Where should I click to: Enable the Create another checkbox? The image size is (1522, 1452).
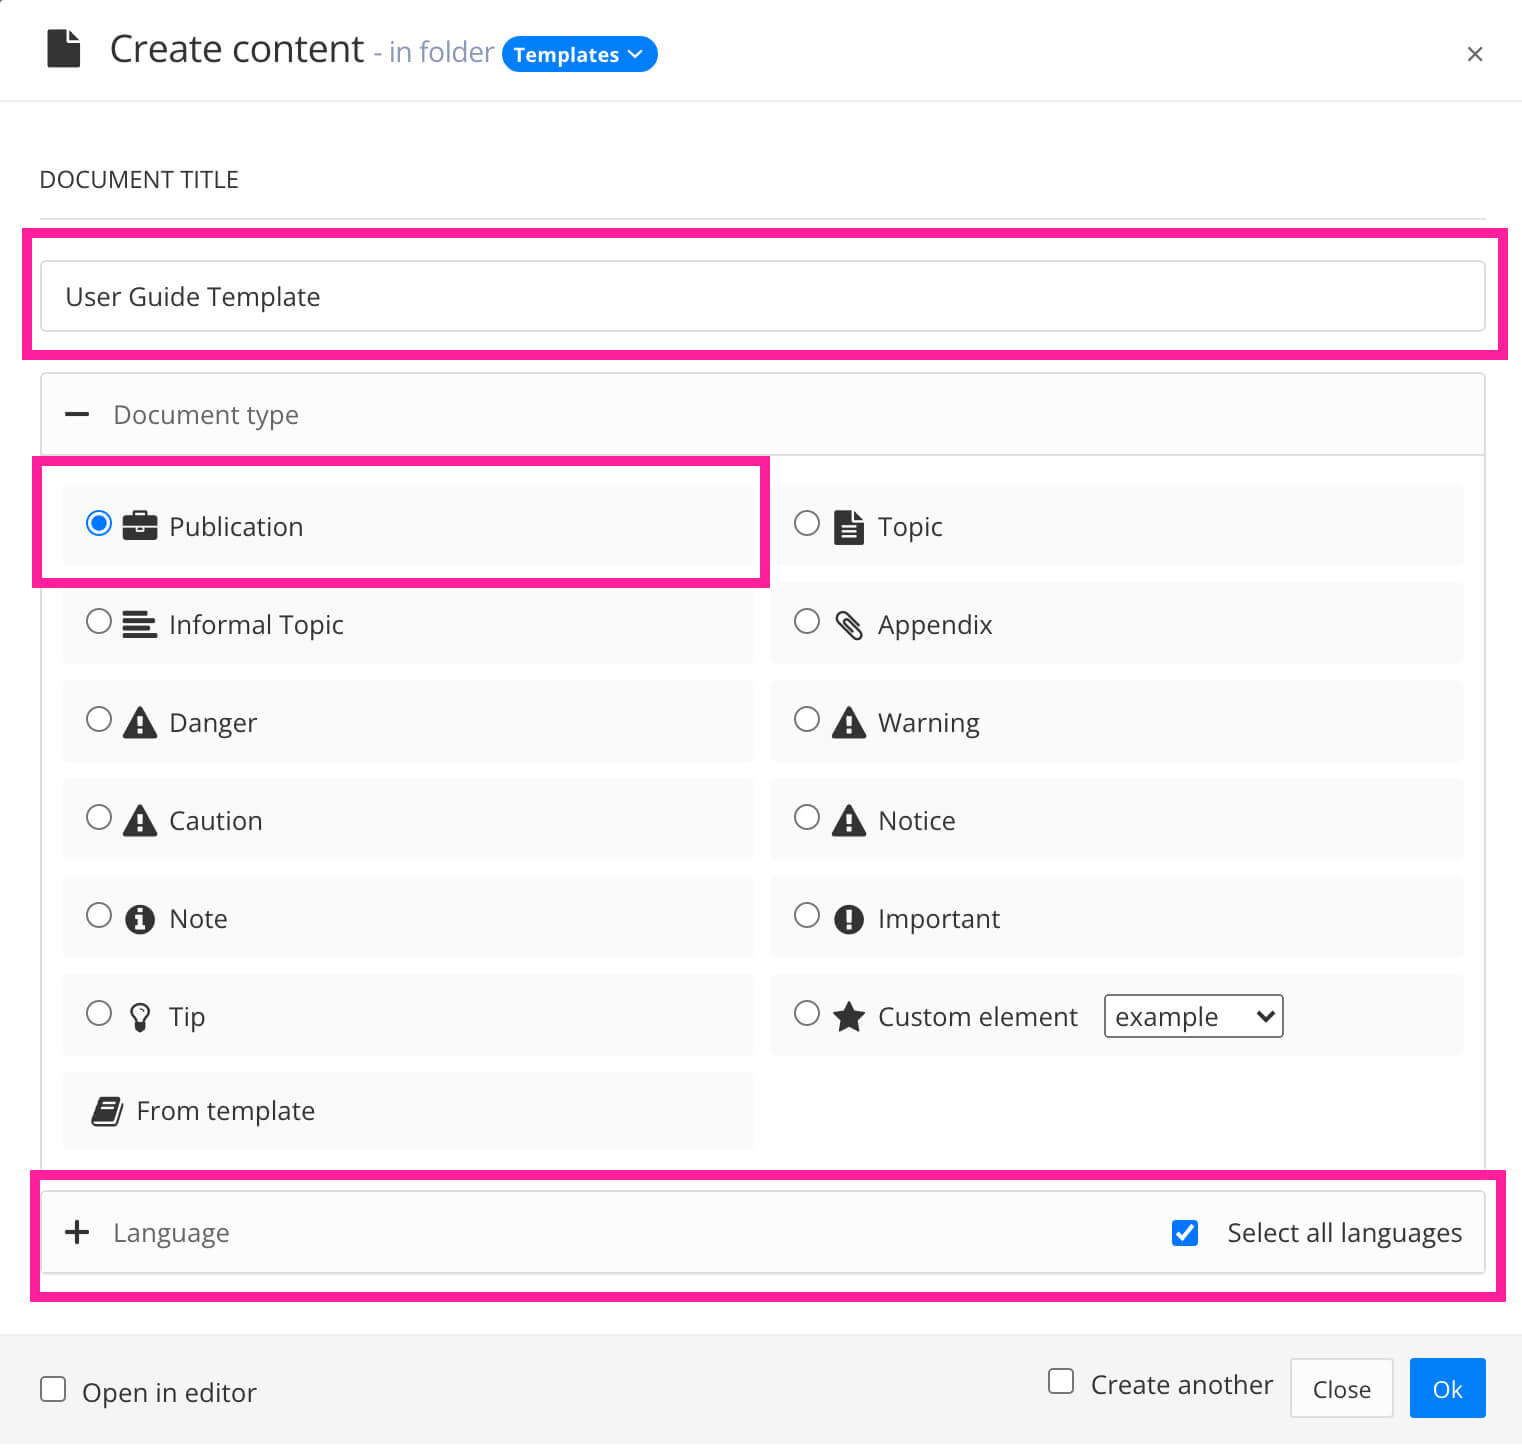click(1060, 1381)
